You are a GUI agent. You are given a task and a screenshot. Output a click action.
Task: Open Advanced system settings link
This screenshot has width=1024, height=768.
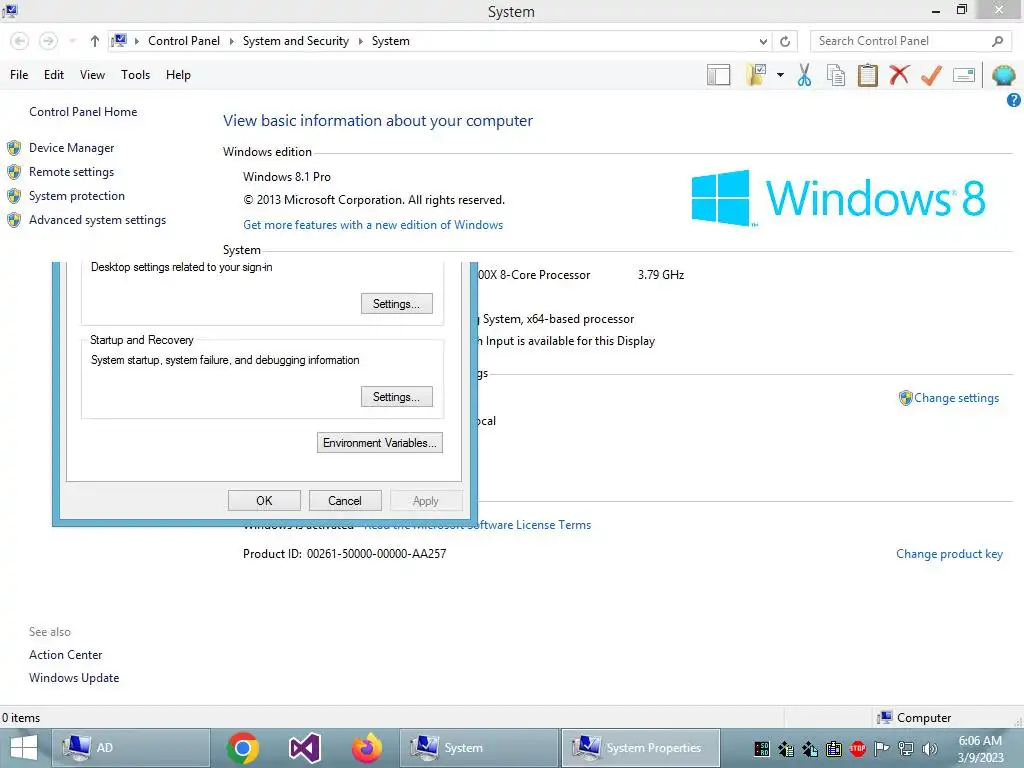(x=97, y=220)
